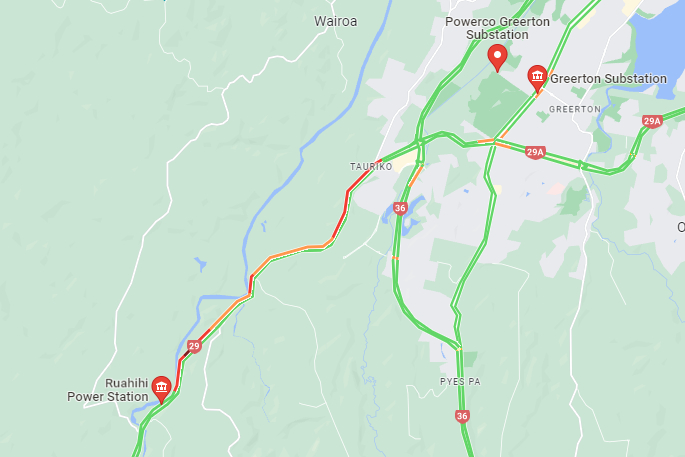Click the highway 36 shield near Tauriko
This screenshot has width=685, height=457.
400,208
